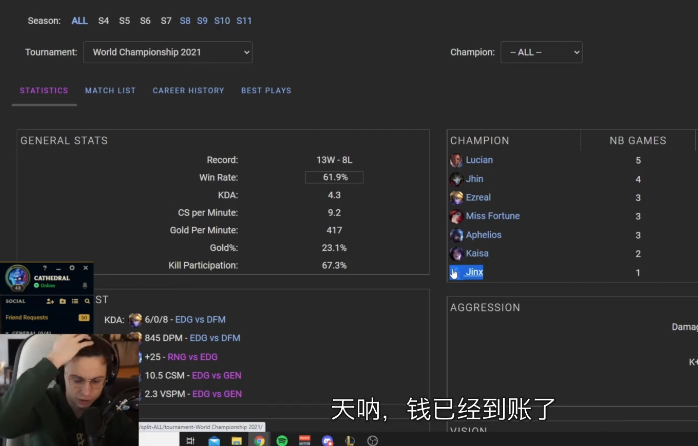This screenshot has height=446, width=698.
Task: Switch to the Match List tab
Action: click(110, 90)
